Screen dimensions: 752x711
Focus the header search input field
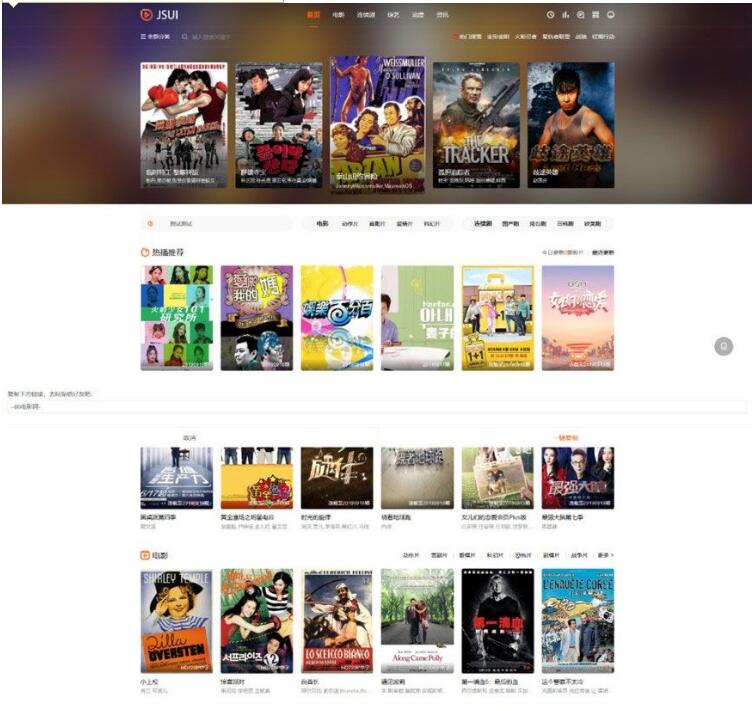[211, 36]
